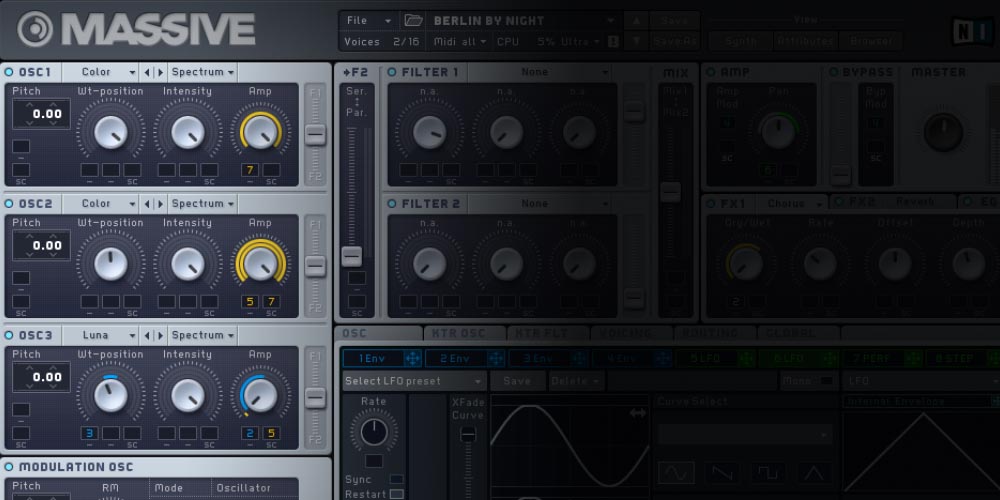Click the OSC1 Pitch value field
The height and width of the screenshot is (500, 1000).
[x=41, y=114]
